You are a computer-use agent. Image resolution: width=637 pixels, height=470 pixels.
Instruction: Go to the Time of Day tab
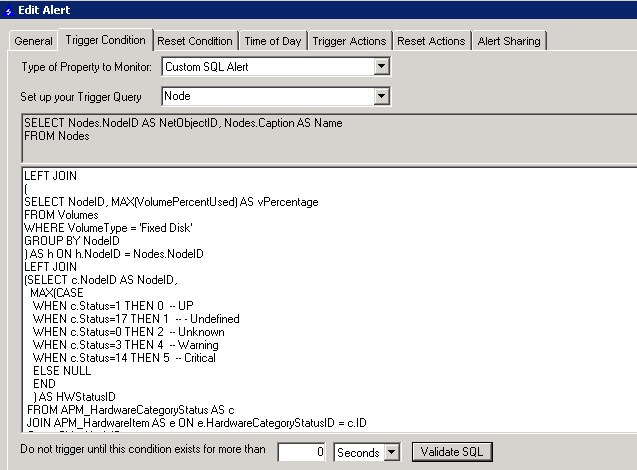(x=273, y=41)
